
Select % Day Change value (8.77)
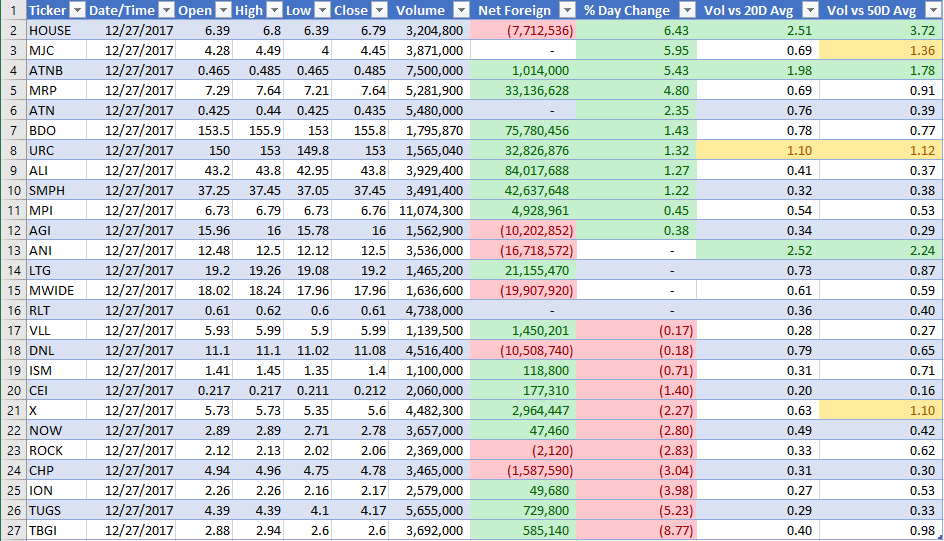636,530
